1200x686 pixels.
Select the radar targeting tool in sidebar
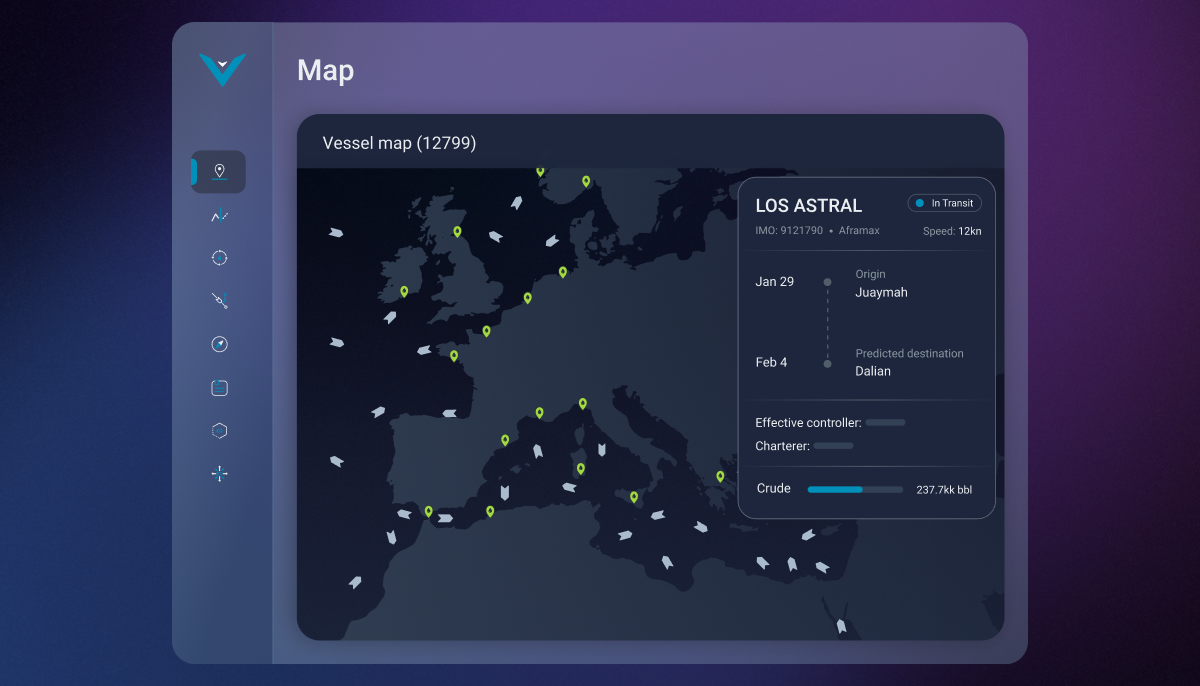[x=219, y=257]
